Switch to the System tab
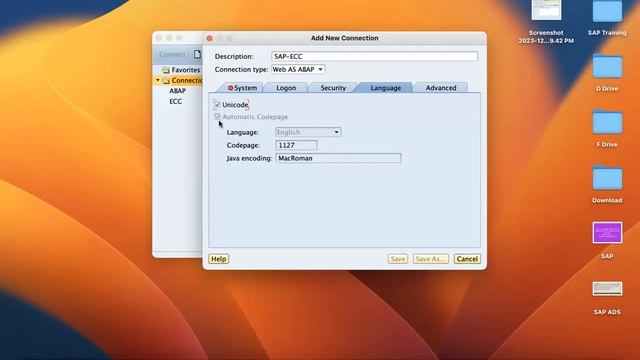 pyautogui.click(x=242, y=88)
